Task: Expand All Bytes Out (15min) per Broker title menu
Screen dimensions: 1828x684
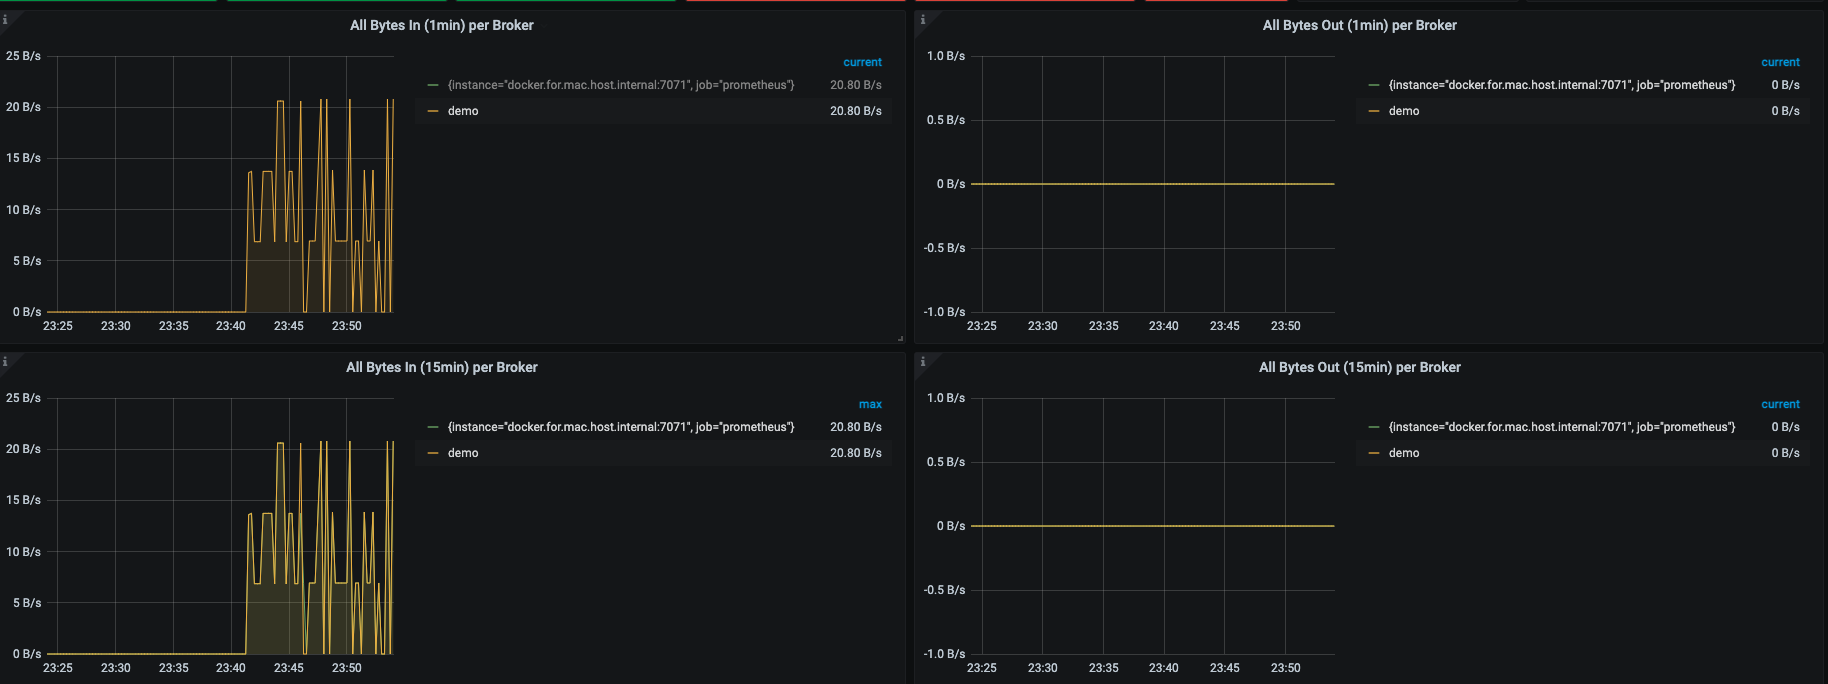Action: [x=1359, y=367]
